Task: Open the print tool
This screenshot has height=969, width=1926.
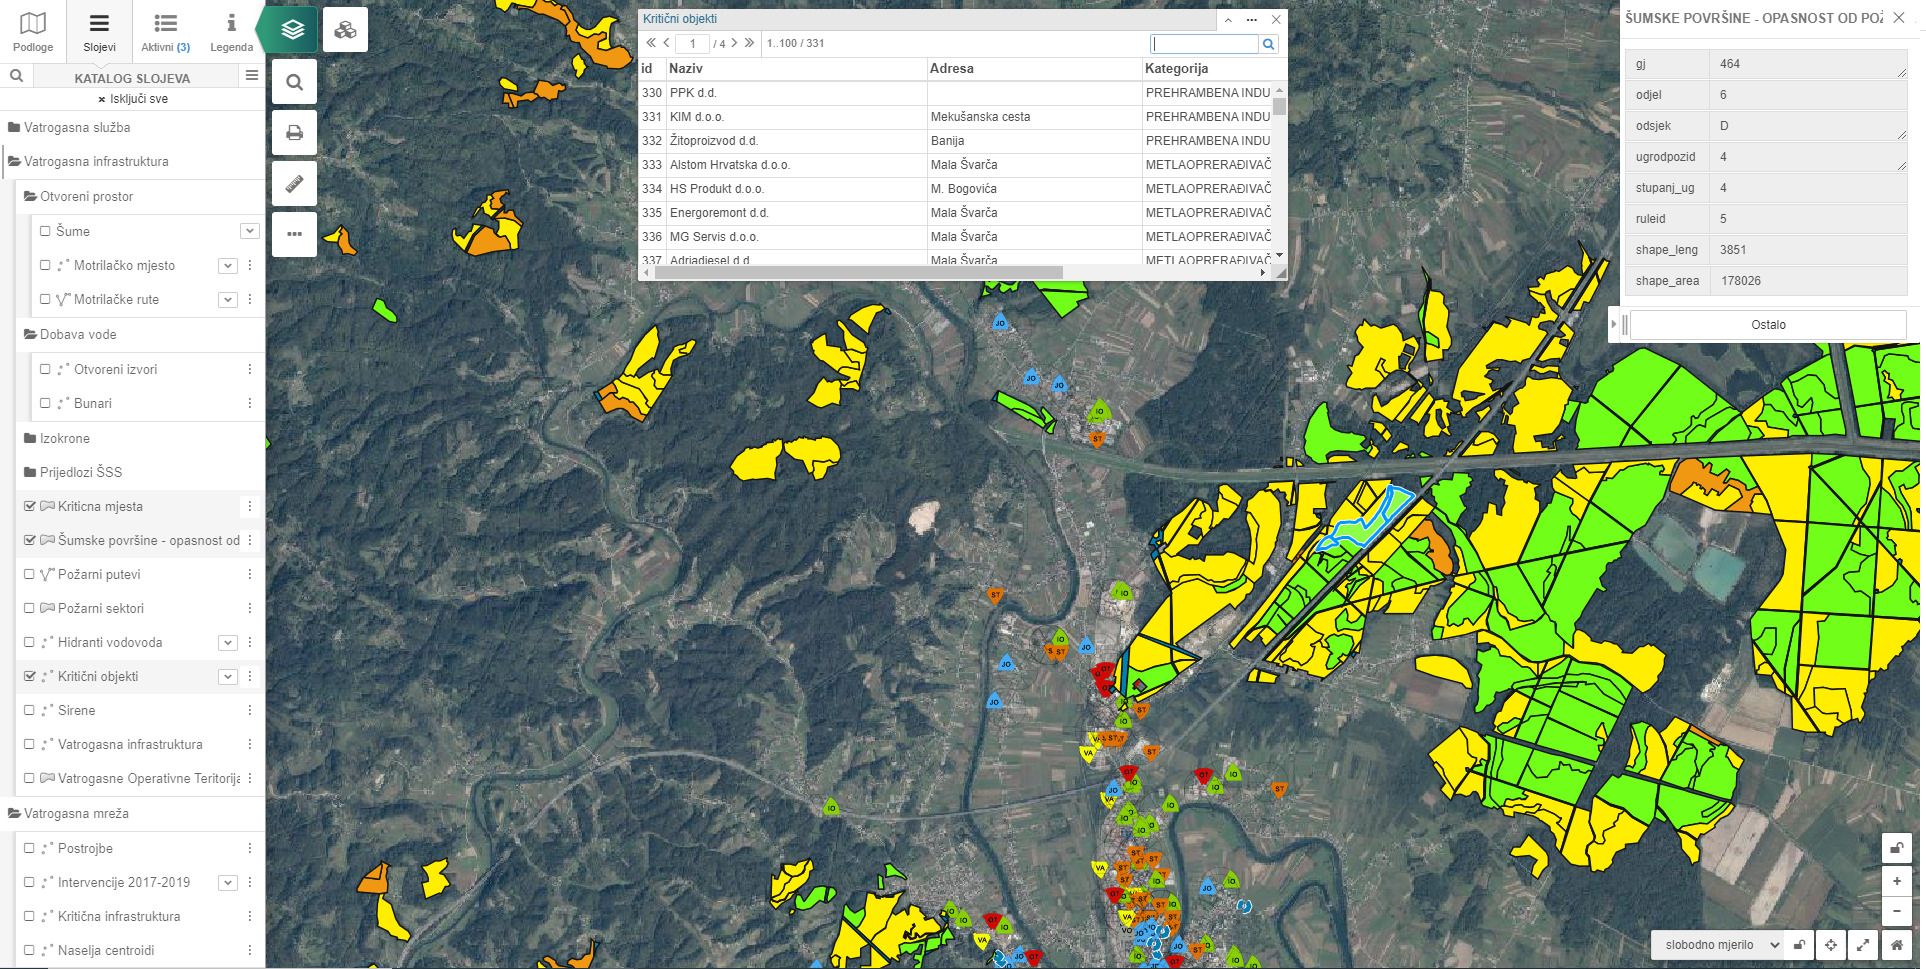Action: [294, 133]
